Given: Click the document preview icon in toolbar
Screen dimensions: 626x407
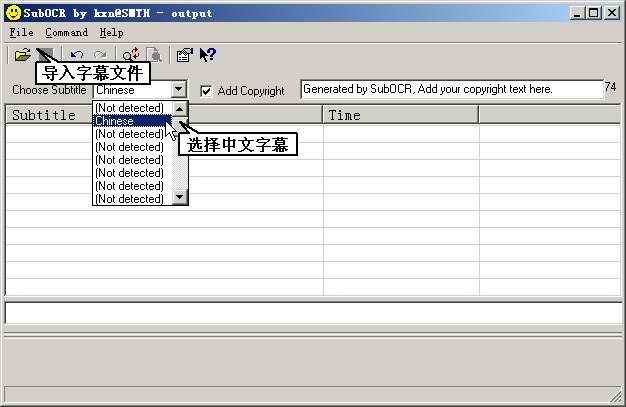Looking at the screenshot, I should coord(153,55).
